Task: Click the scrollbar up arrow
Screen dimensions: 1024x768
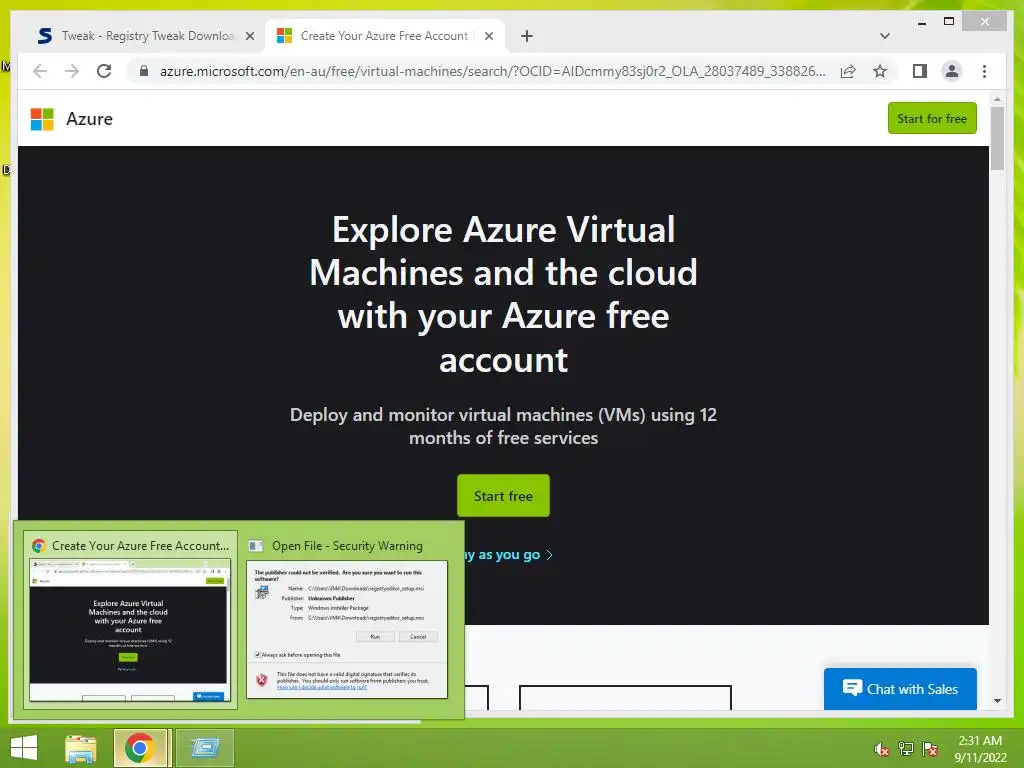Action: tap(997, 99)
